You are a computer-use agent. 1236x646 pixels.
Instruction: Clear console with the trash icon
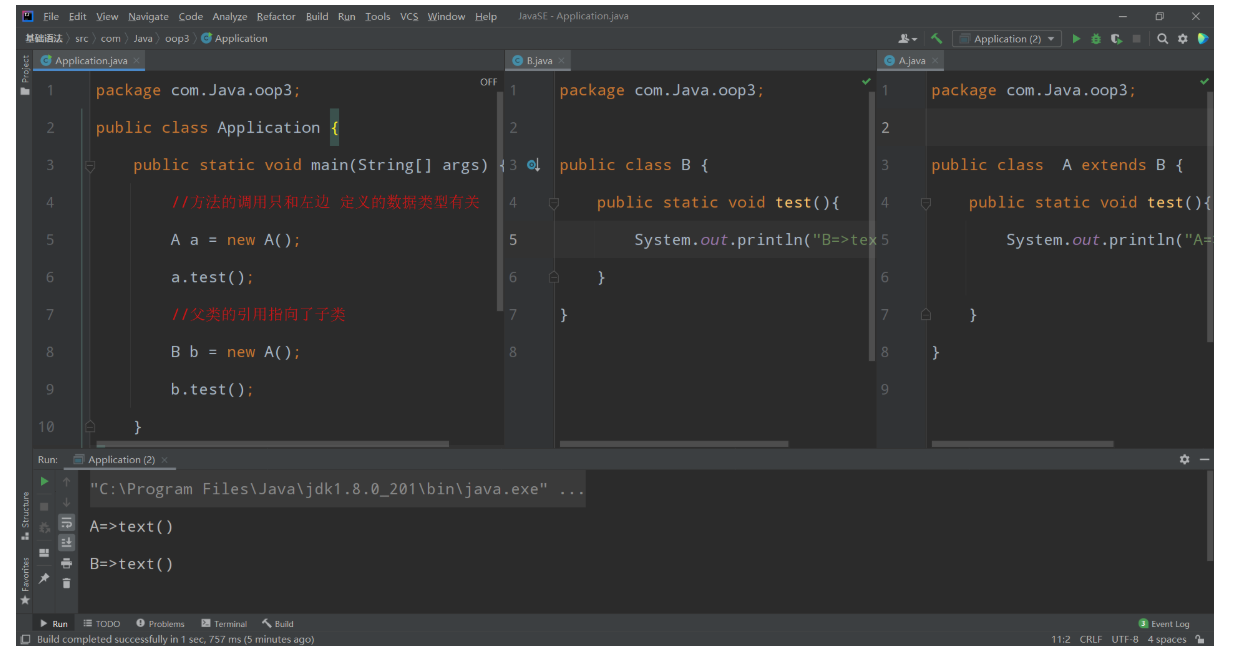pos(66,583)
